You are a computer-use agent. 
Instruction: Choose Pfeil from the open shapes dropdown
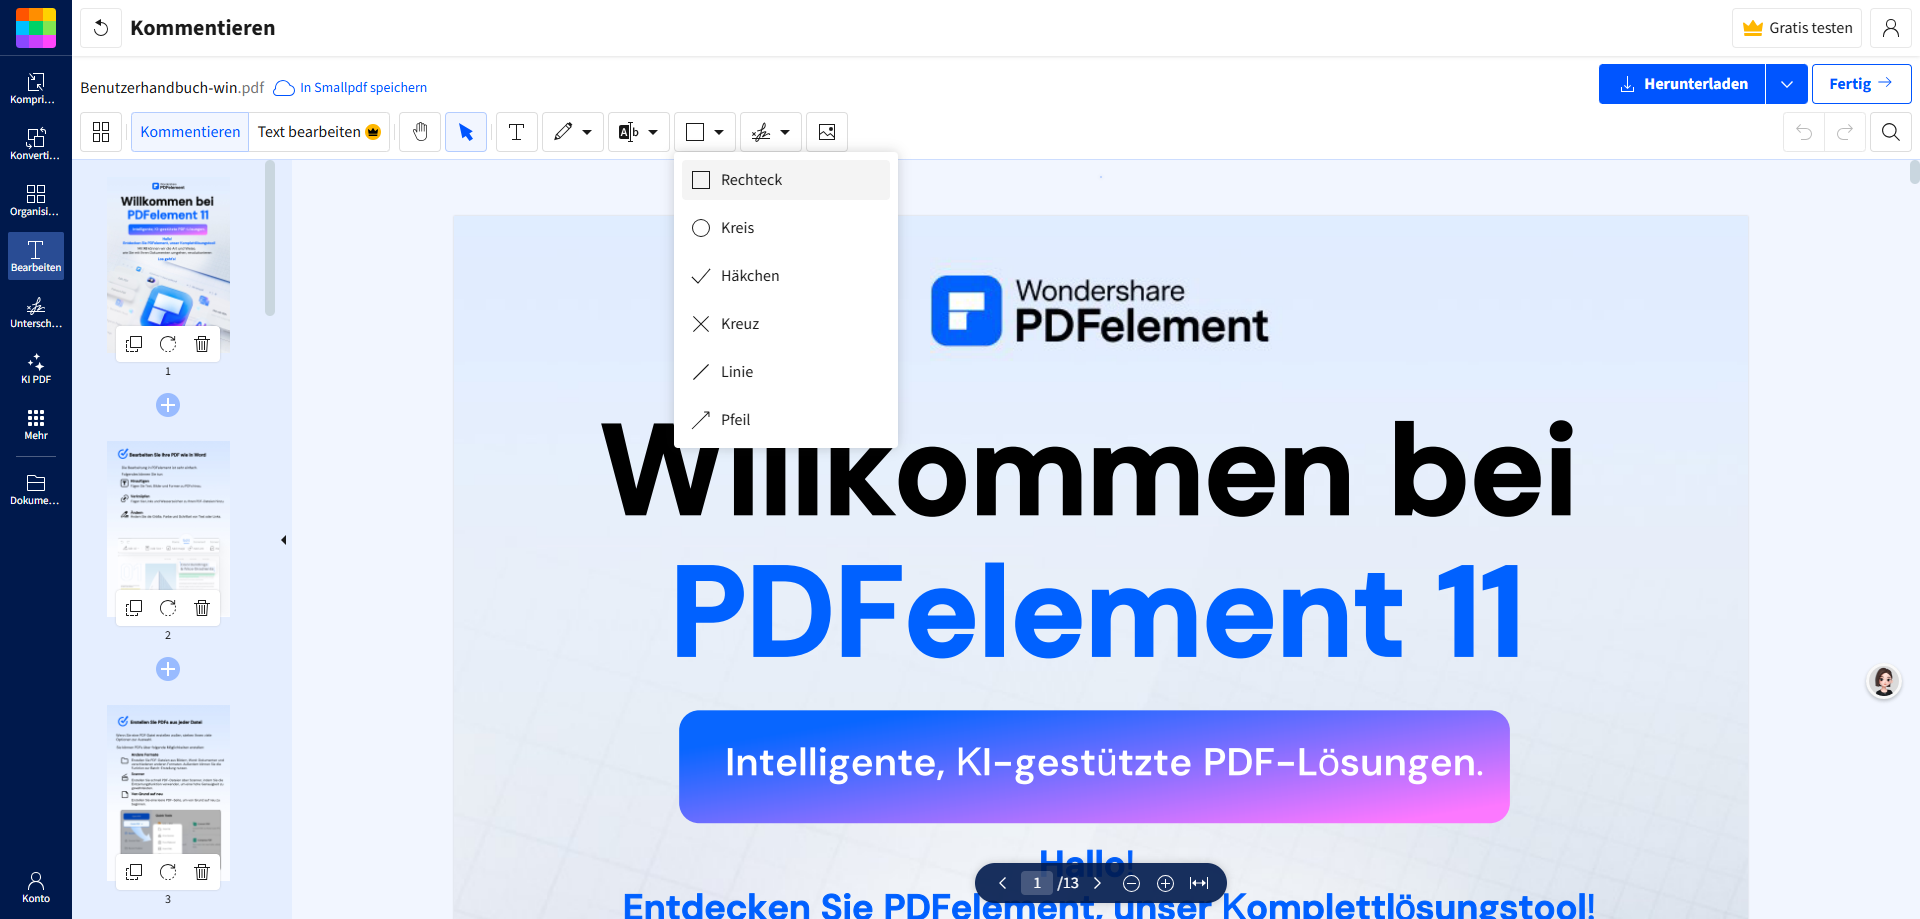tap(736, 419)
